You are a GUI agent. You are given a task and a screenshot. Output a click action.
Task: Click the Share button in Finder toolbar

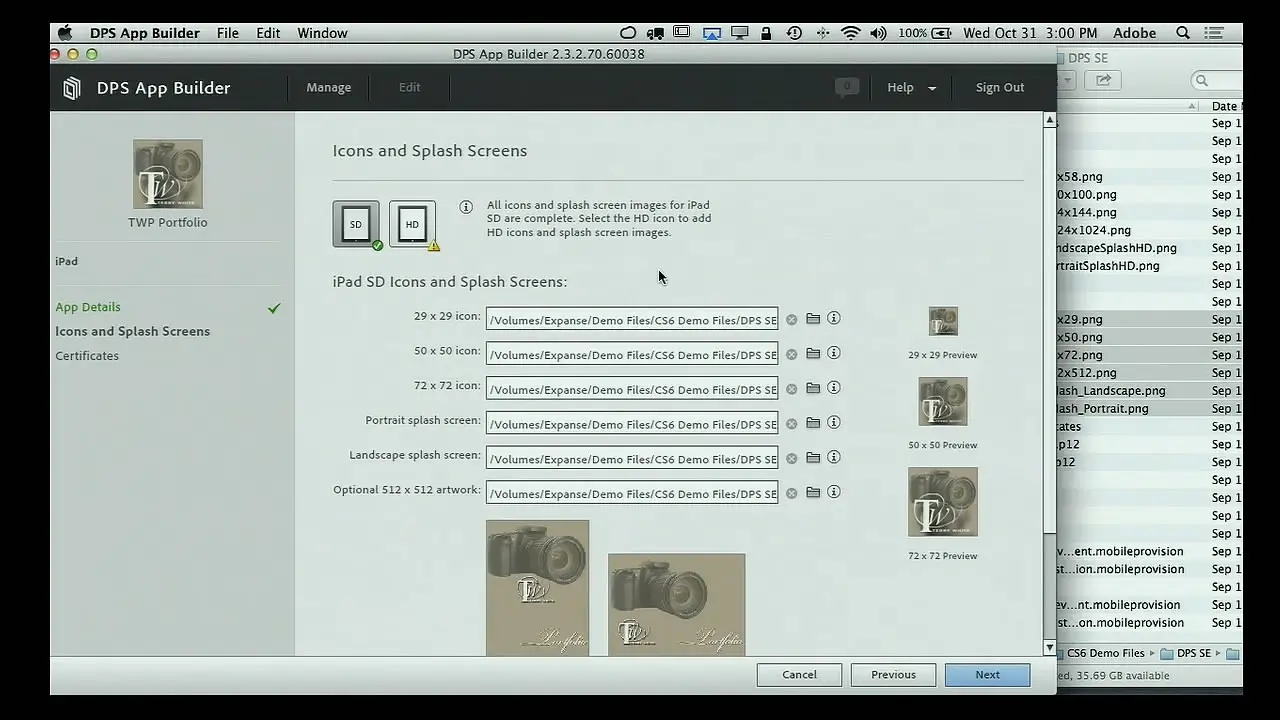click(1103, 80)
